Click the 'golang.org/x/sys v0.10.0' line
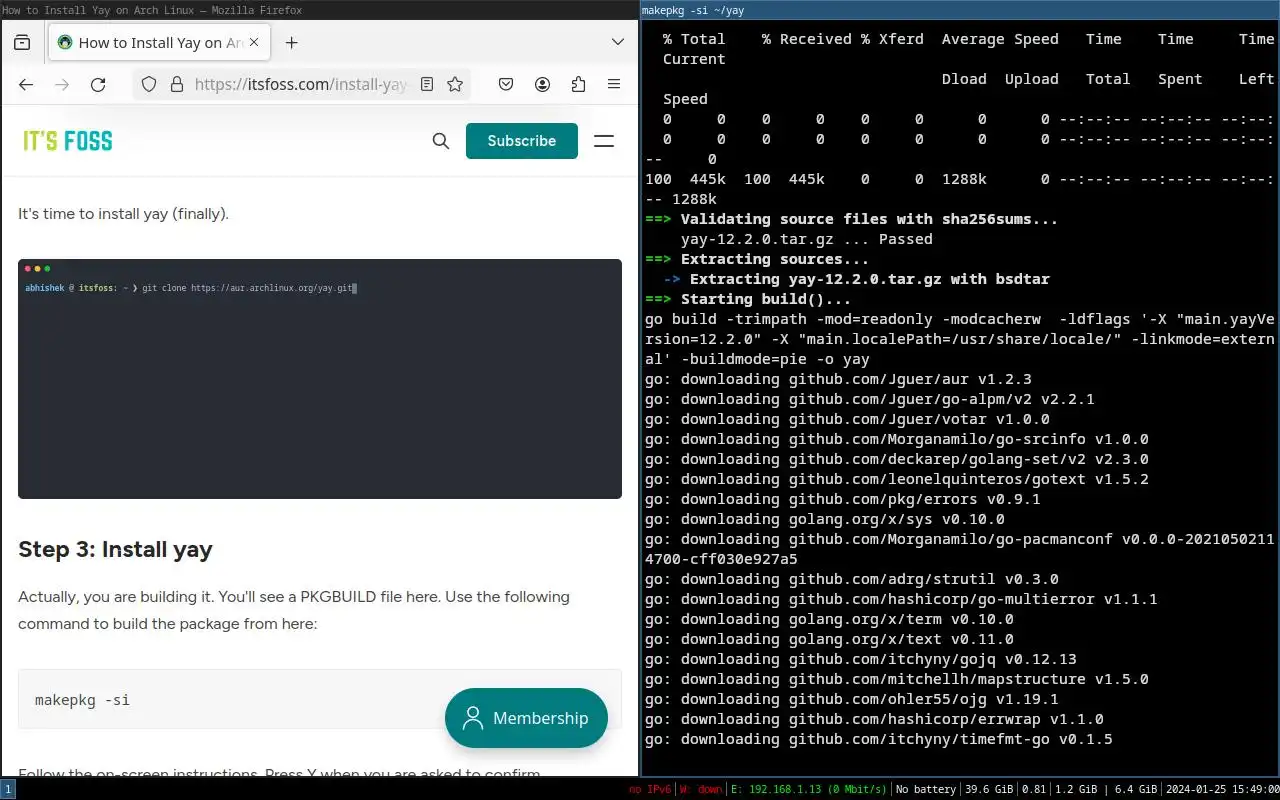The width and height of the screenshot is (1280, 800). pos(825,519)
